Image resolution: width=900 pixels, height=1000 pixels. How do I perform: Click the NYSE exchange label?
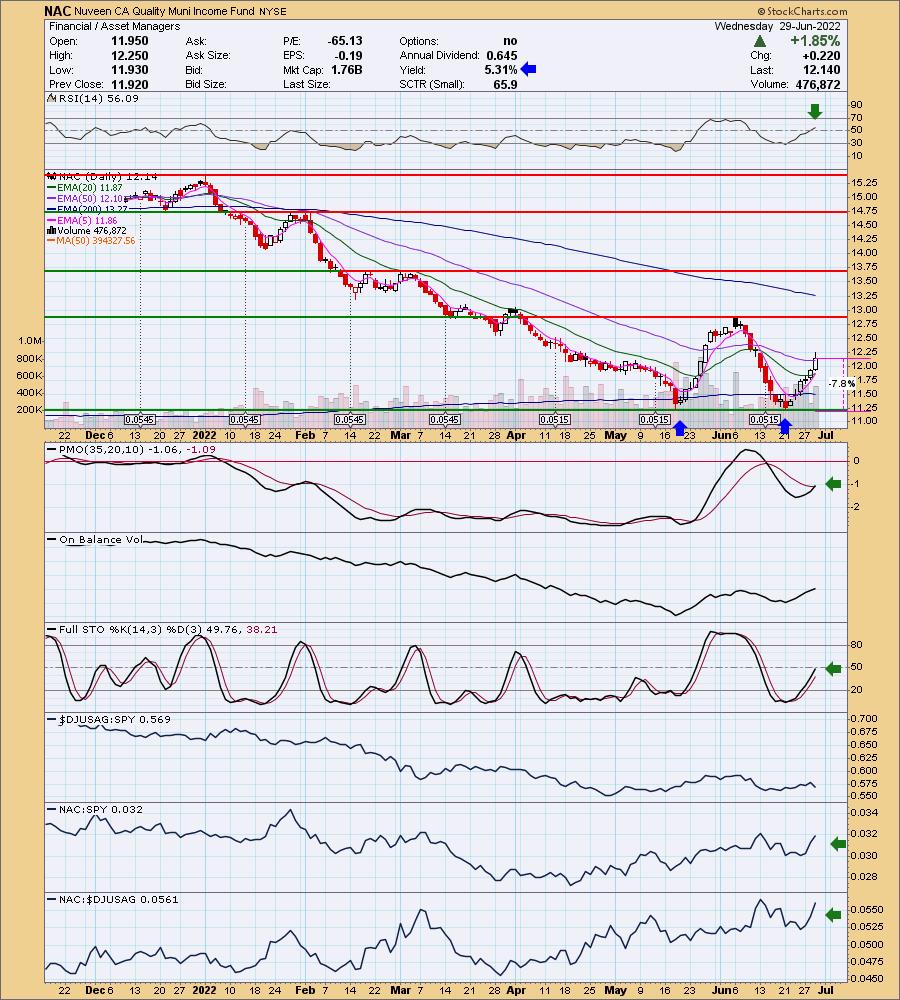(x=272, y=11)
